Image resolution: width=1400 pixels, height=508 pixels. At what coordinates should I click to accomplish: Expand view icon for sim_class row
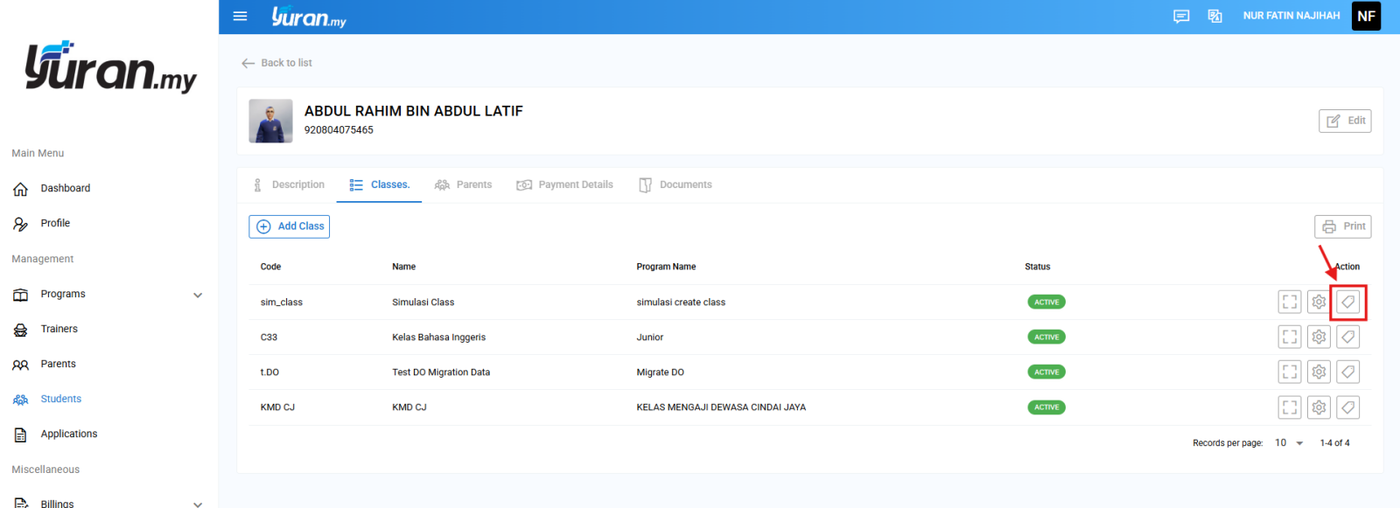click(1290, 302)
